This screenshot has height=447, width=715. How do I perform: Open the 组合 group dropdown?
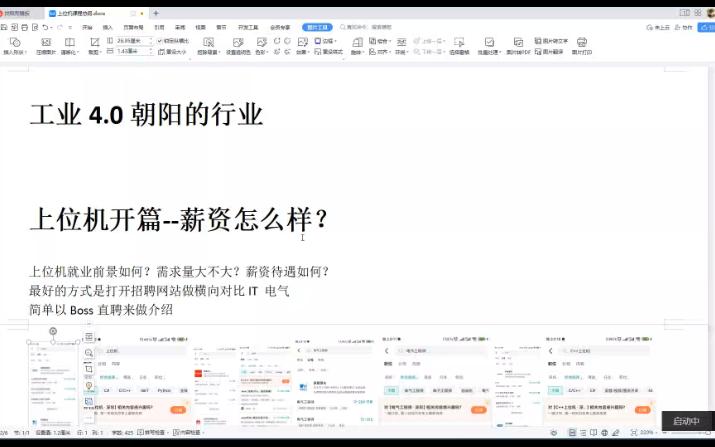380,41
